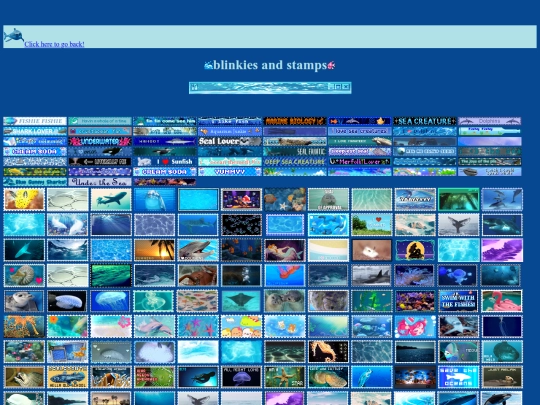Select the open-mouth dolphin stamp
The width and height of the screenshot is (540, 405).
[198, 250]
